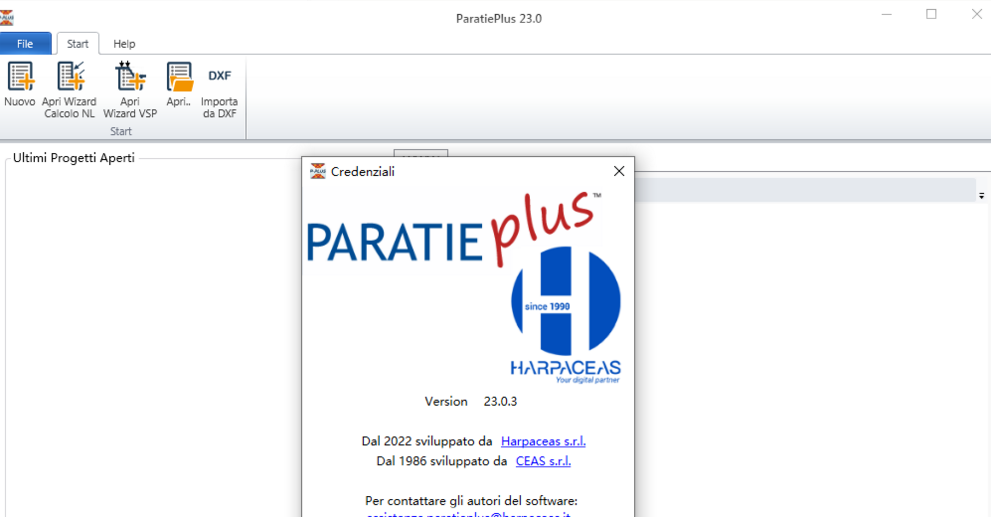The height and width of the screenshot is (517, 991).
Task: Close the Credenziali dialog
Action: click(x=619, y=171)
